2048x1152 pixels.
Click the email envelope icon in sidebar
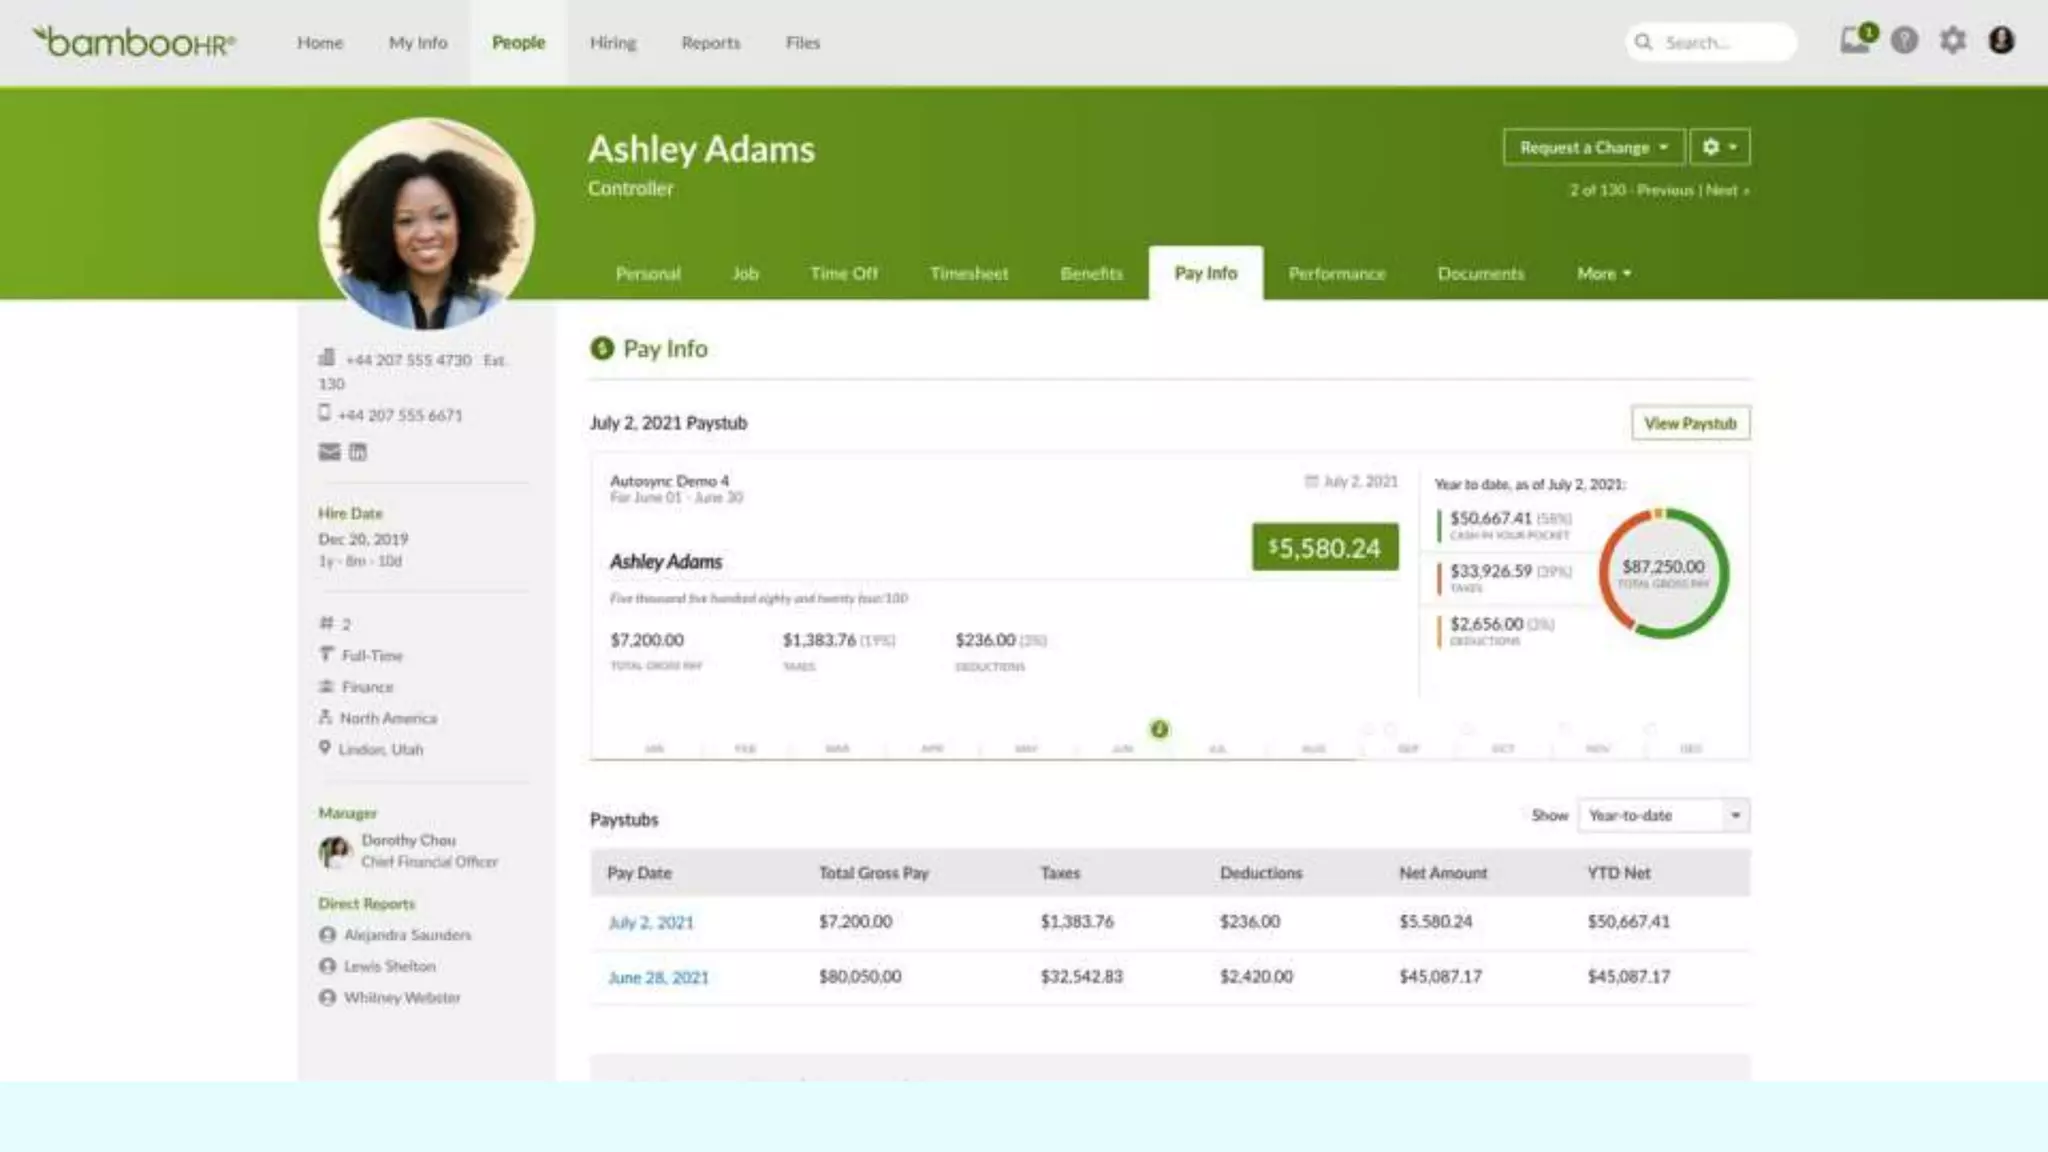[329, 452]
